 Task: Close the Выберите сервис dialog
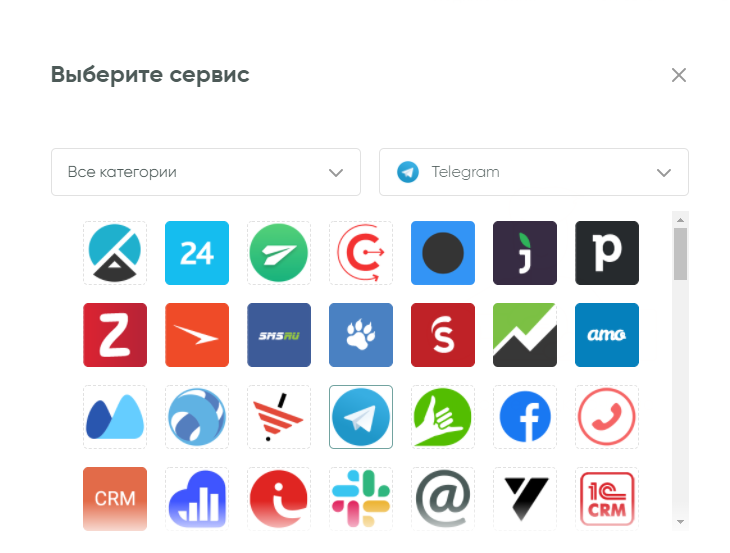pyautogui.click(x=679, y=75)
